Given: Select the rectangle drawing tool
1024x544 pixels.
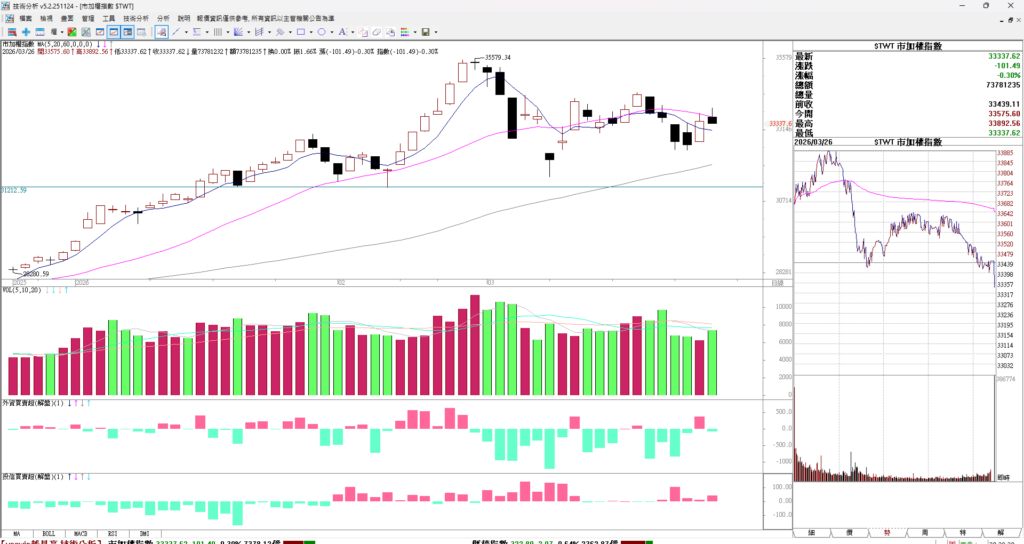Looking at the screenshot, I should [x=299, y=32].
